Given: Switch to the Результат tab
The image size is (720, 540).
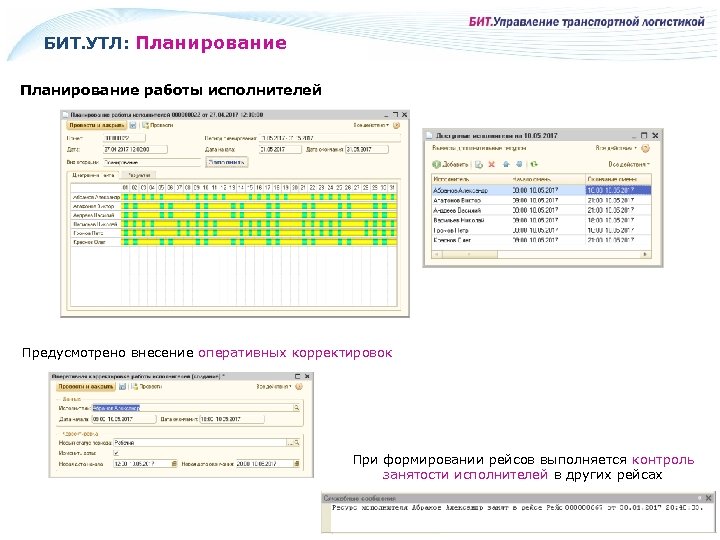Looking at the screenshot, I should [139, 175].
